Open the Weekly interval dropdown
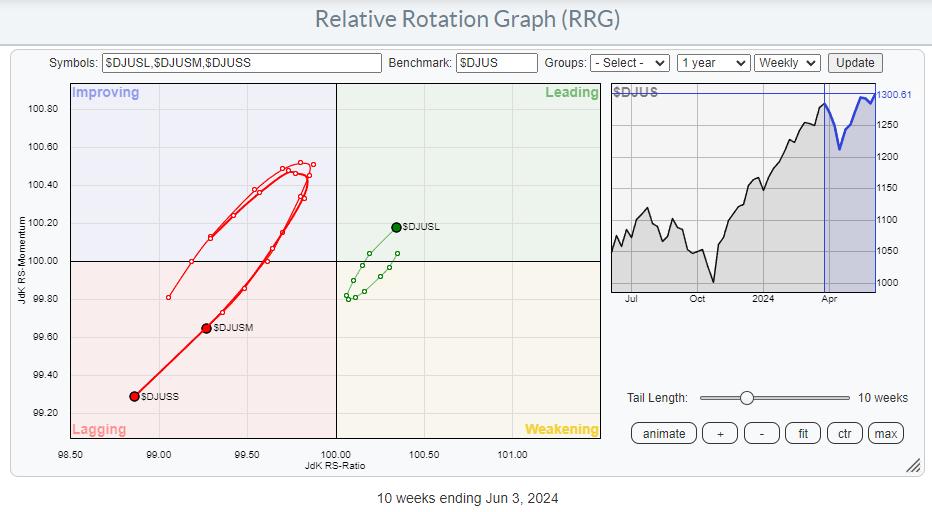 pyautogui.click(x=787, y=62)
